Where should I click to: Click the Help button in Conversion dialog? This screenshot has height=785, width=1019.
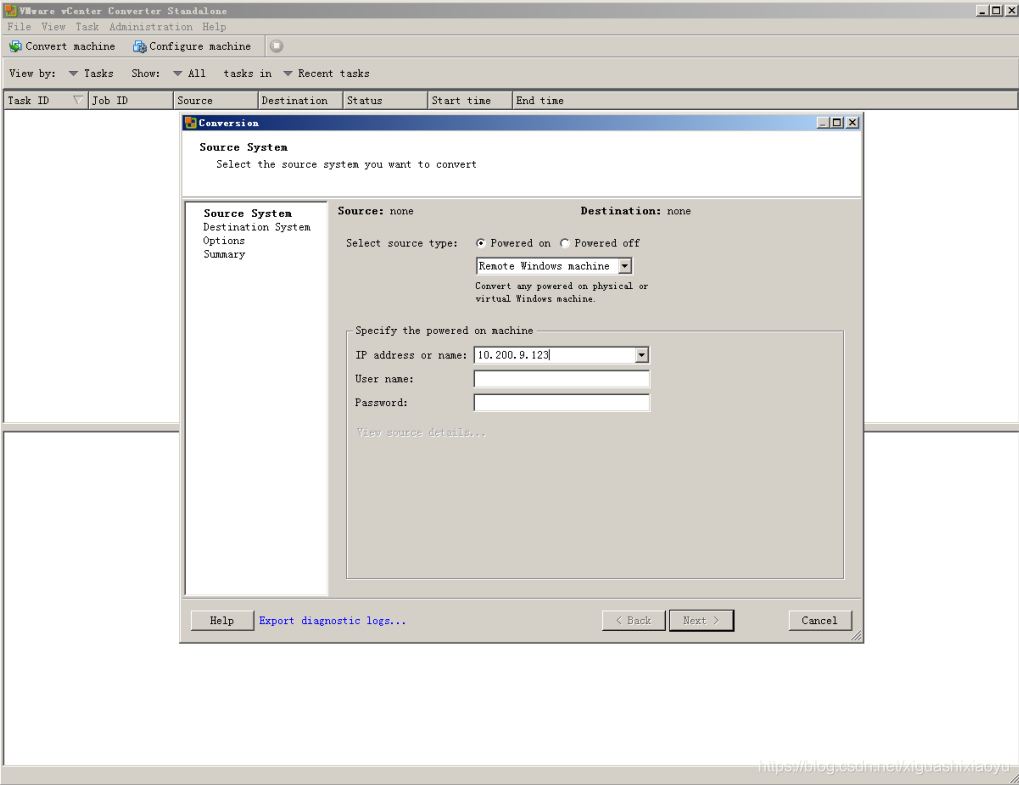tap(222, 621)
